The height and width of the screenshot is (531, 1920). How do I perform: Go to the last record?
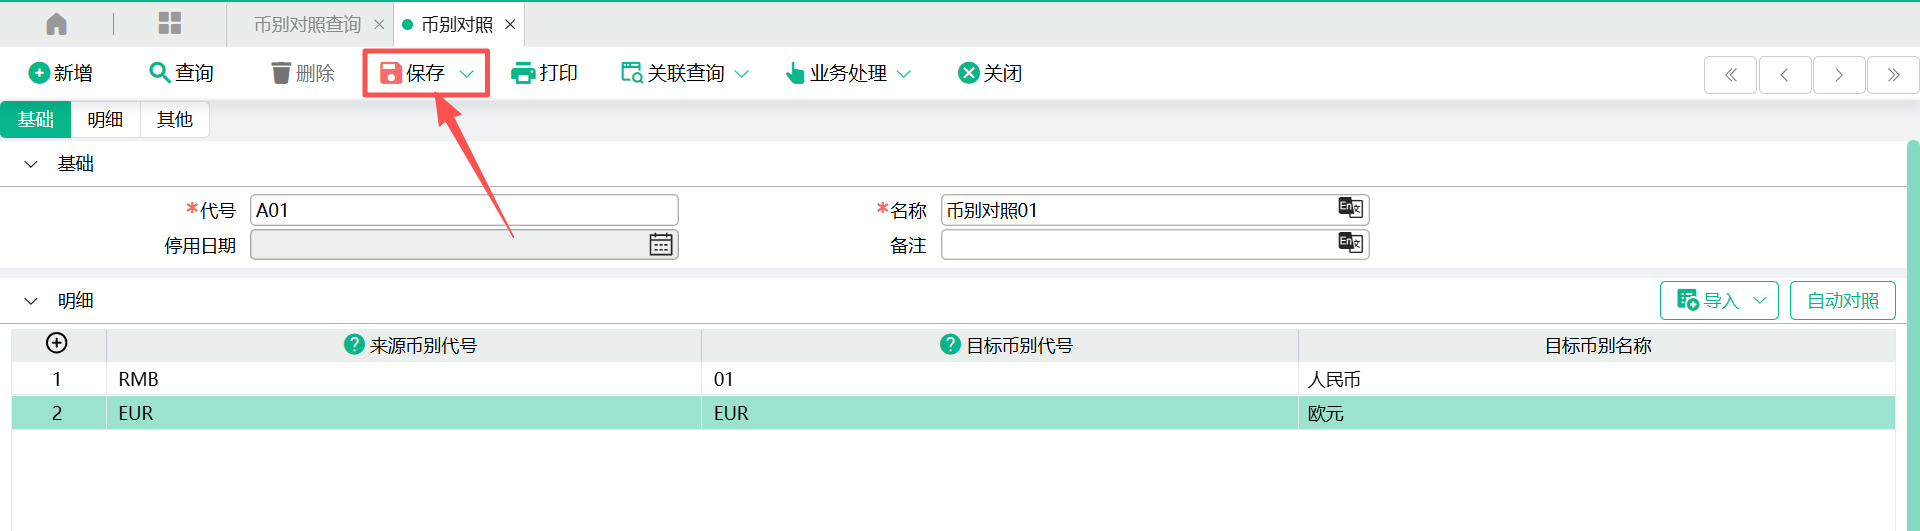1893,75
